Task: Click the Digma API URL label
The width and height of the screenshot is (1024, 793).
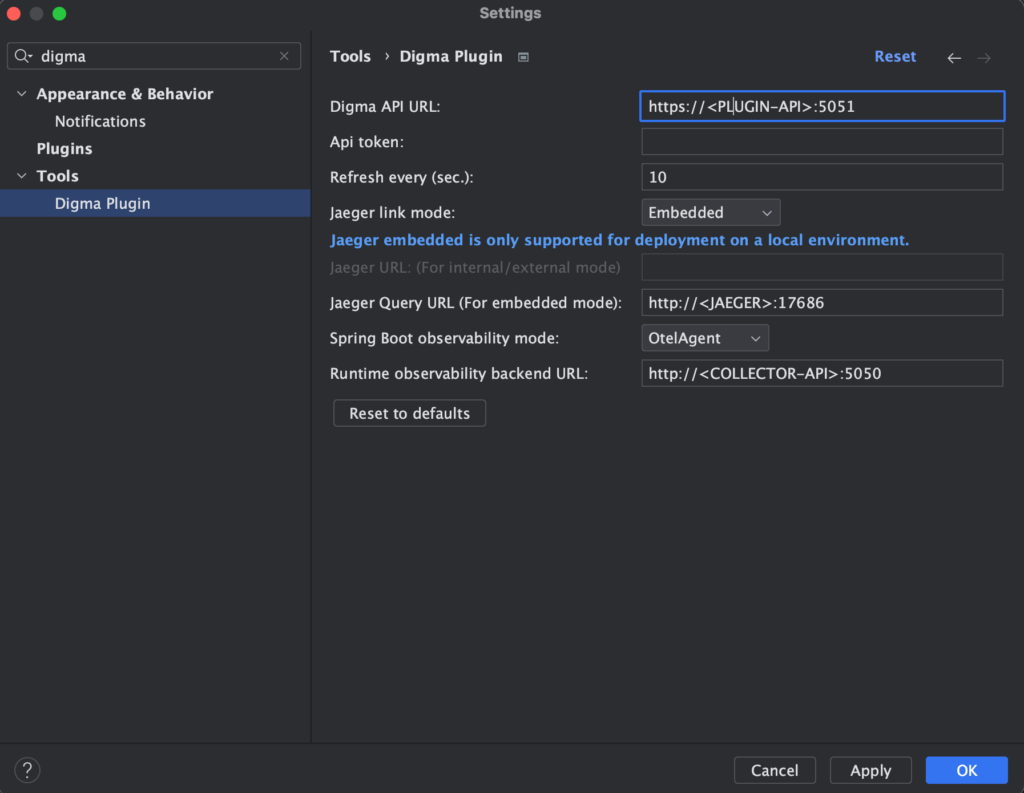Action: (x=385, y=106)
